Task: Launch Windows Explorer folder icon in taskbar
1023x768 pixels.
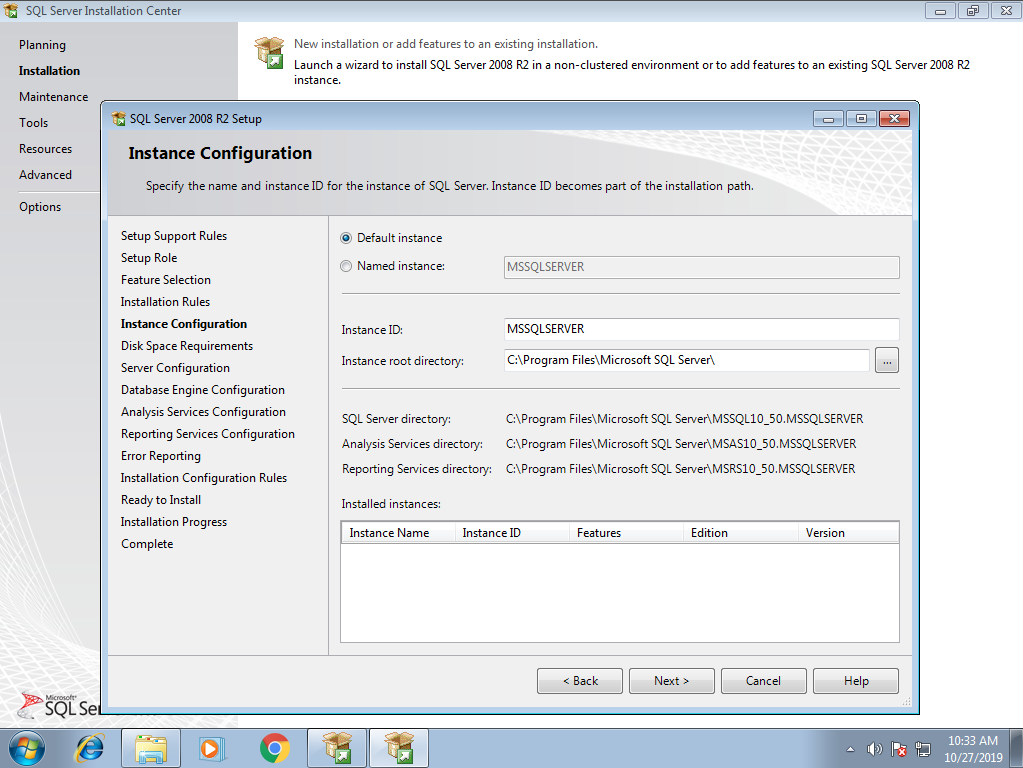Action: (x=151, y=748)
